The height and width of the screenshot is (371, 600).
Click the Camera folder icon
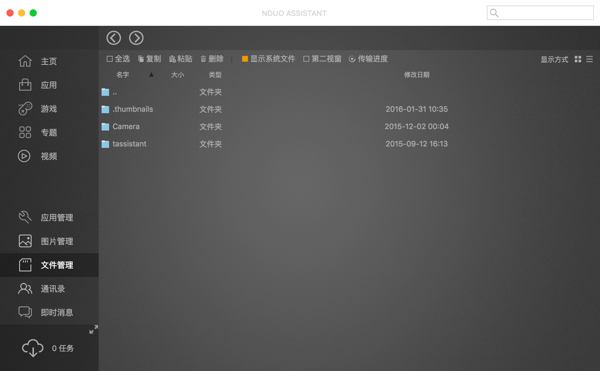[105, 127]
